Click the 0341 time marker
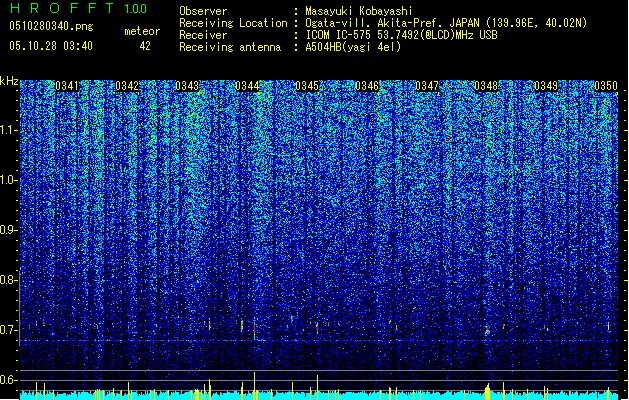Screen dimensions: 629x400 click(x=67, y=86)
